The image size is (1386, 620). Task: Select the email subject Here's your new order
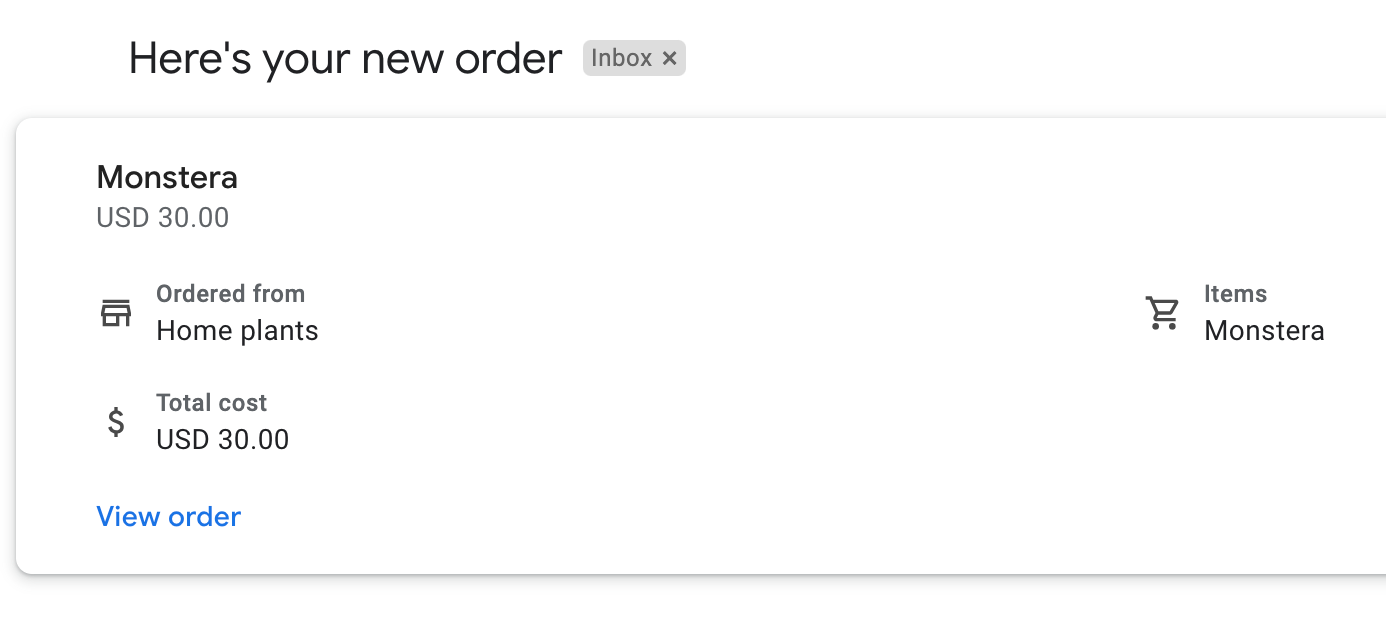(x=344, y=58)
